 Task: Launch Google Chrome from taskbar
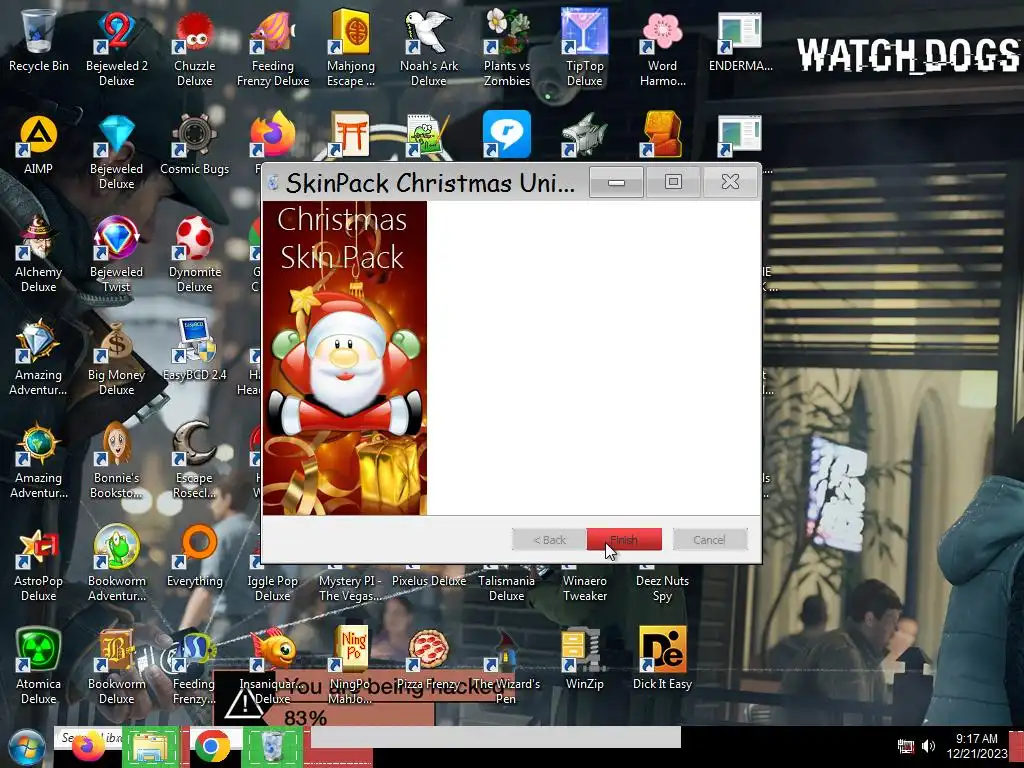coord(212,747)
